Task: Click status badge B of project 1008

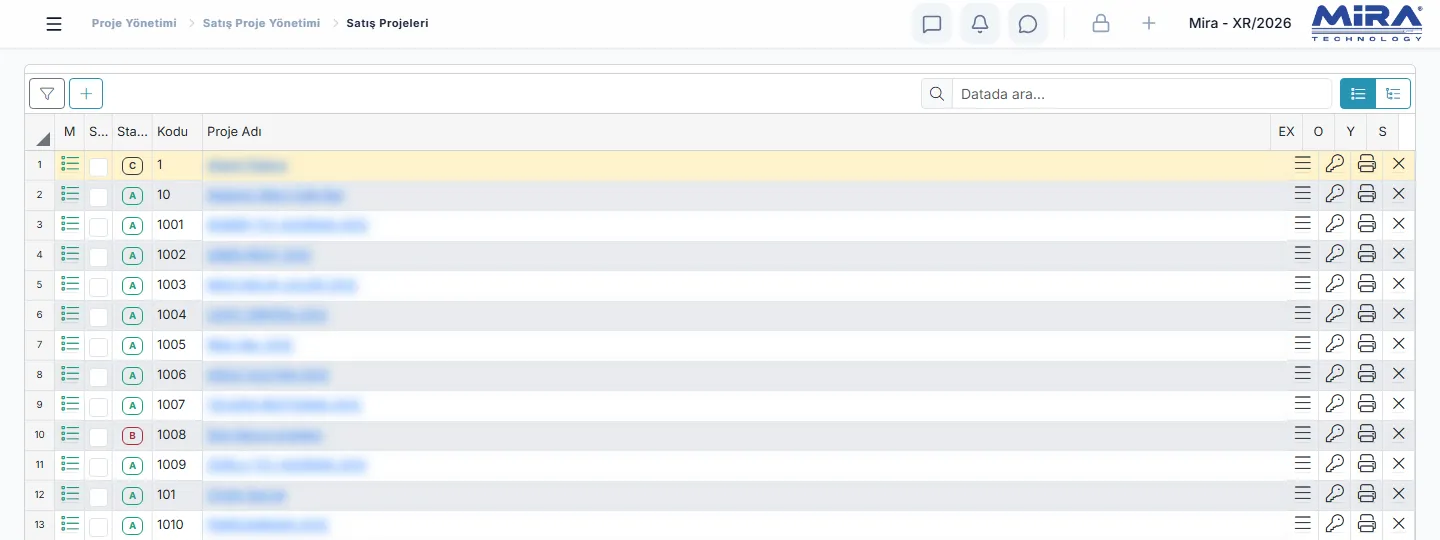Action: click(132, 436)
